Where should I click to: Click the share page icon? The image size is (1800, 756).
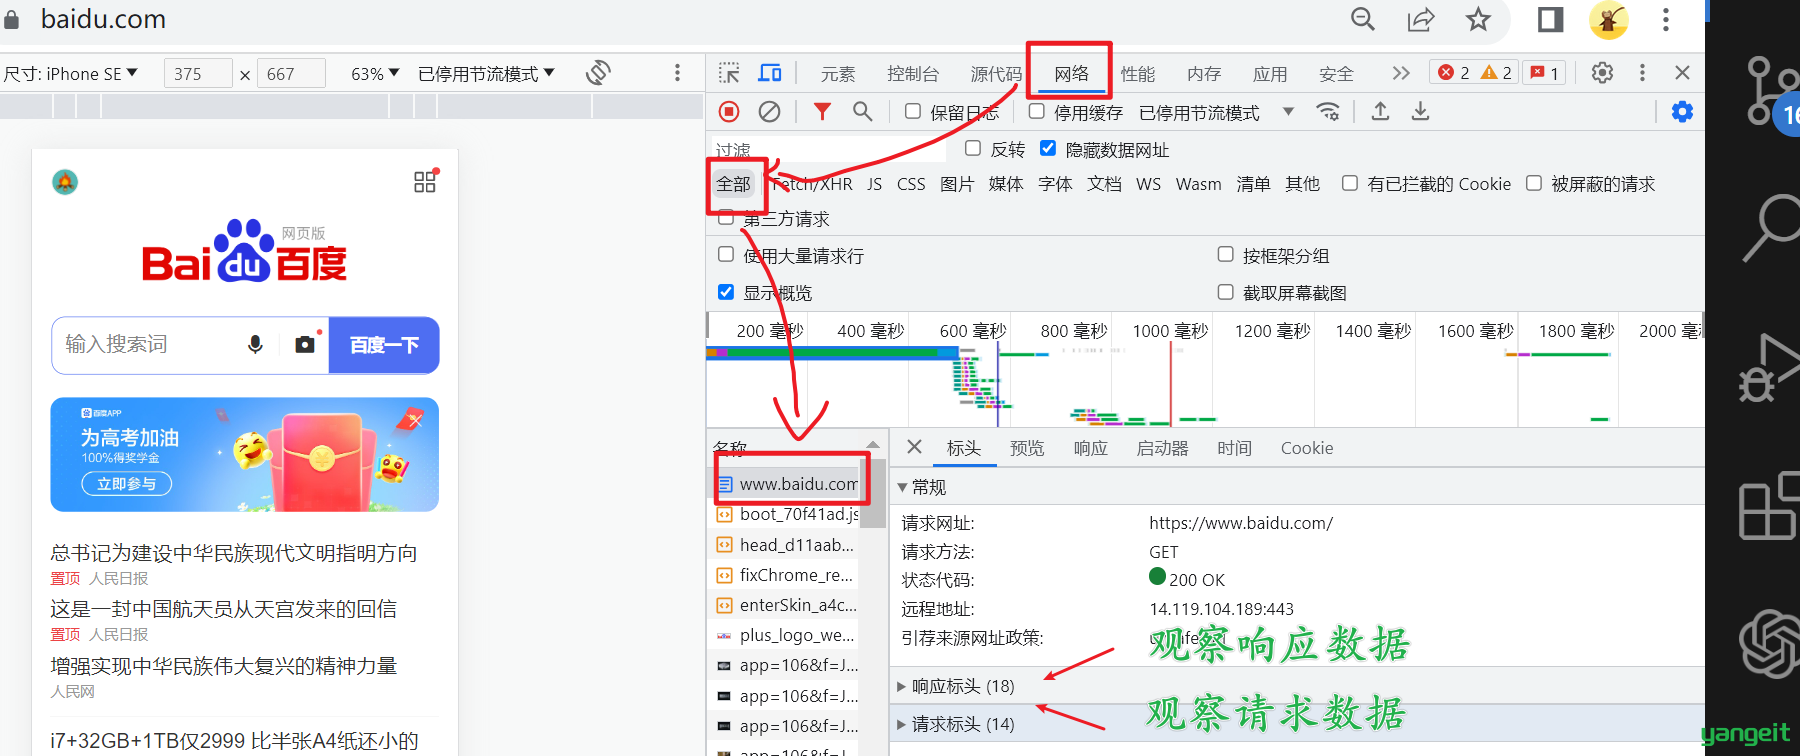1421,19
